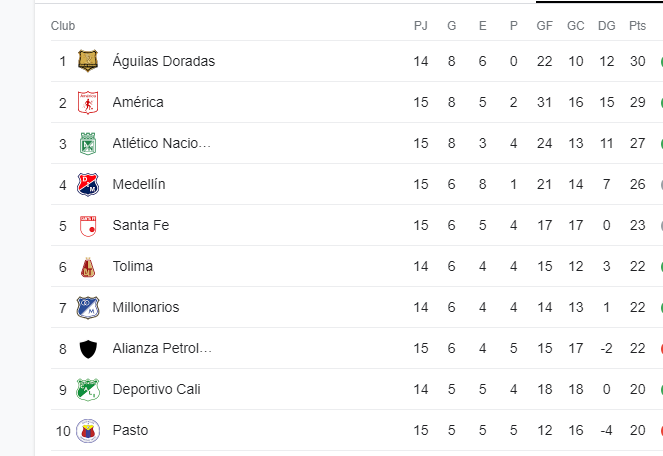
Task: Click the DG column header
Action: click(x=606, y=26)
